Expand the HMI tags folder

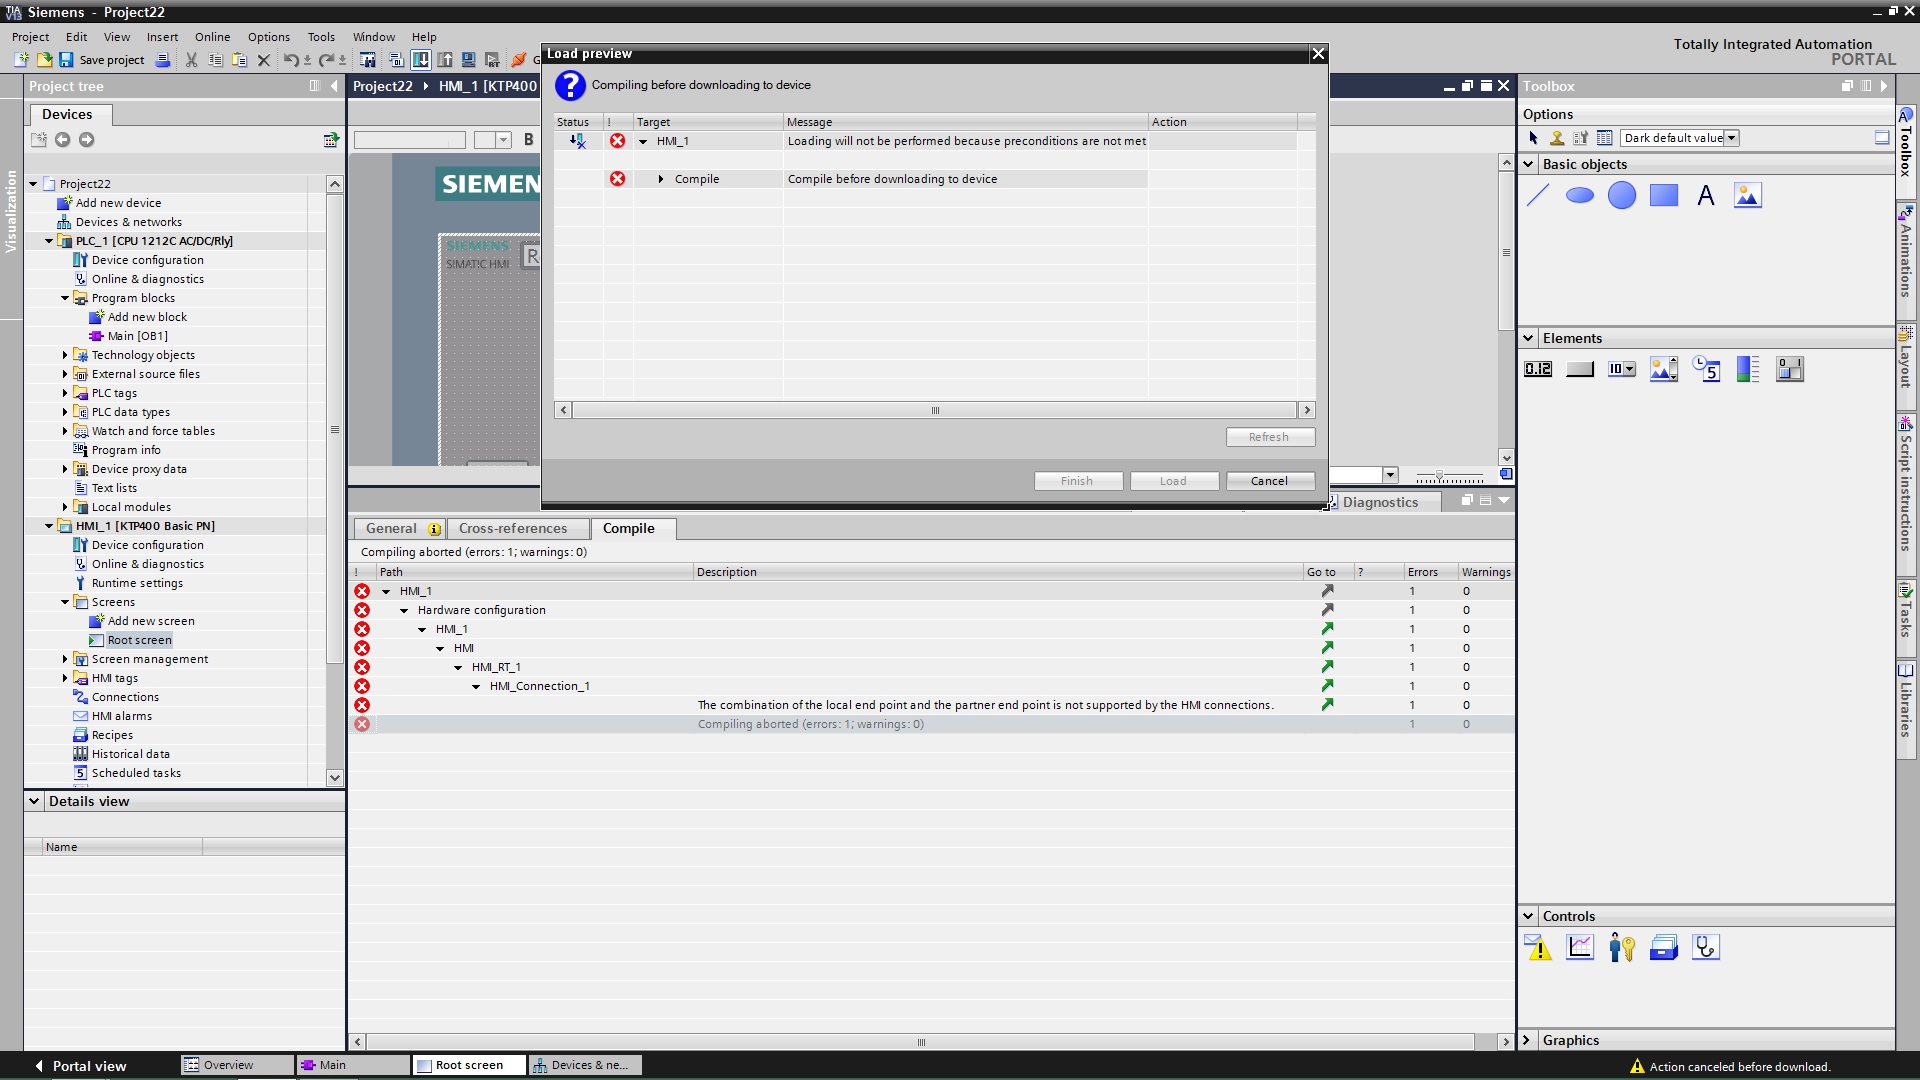click(x=65, y=678)
